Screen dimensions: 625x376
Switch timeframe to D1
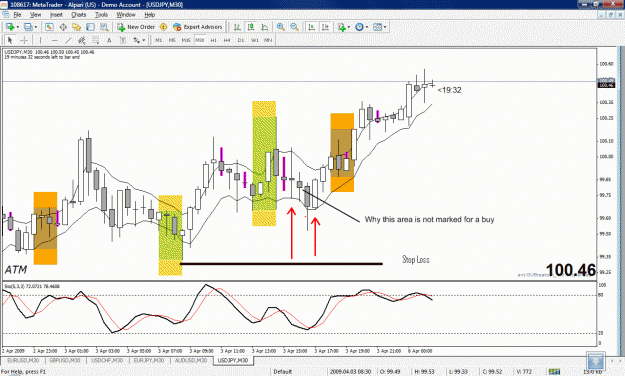point(241,40)
